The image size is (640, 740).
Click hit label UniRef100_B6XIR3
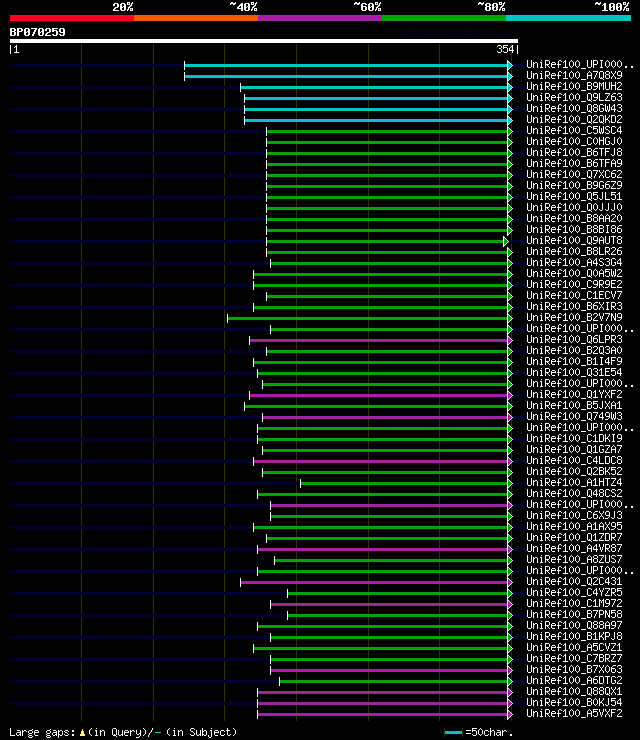(574, 307)
